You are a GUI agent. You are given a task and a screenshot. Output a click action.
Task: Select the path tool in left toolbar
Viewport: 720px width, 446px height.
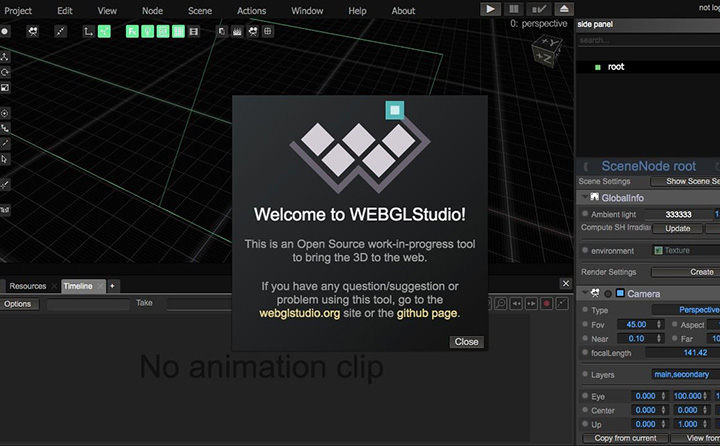pos(5,129)
